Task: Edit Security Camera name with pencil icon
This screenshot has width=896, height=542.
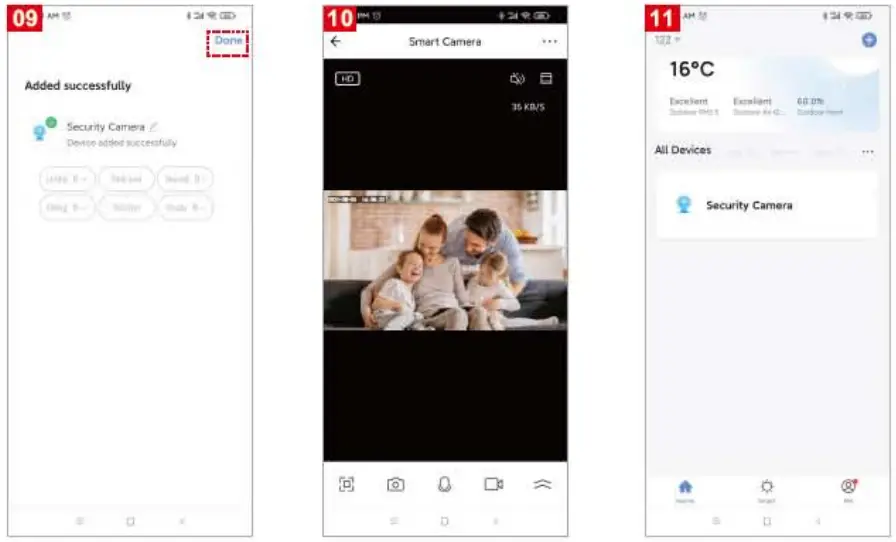Action: (153, 126)
